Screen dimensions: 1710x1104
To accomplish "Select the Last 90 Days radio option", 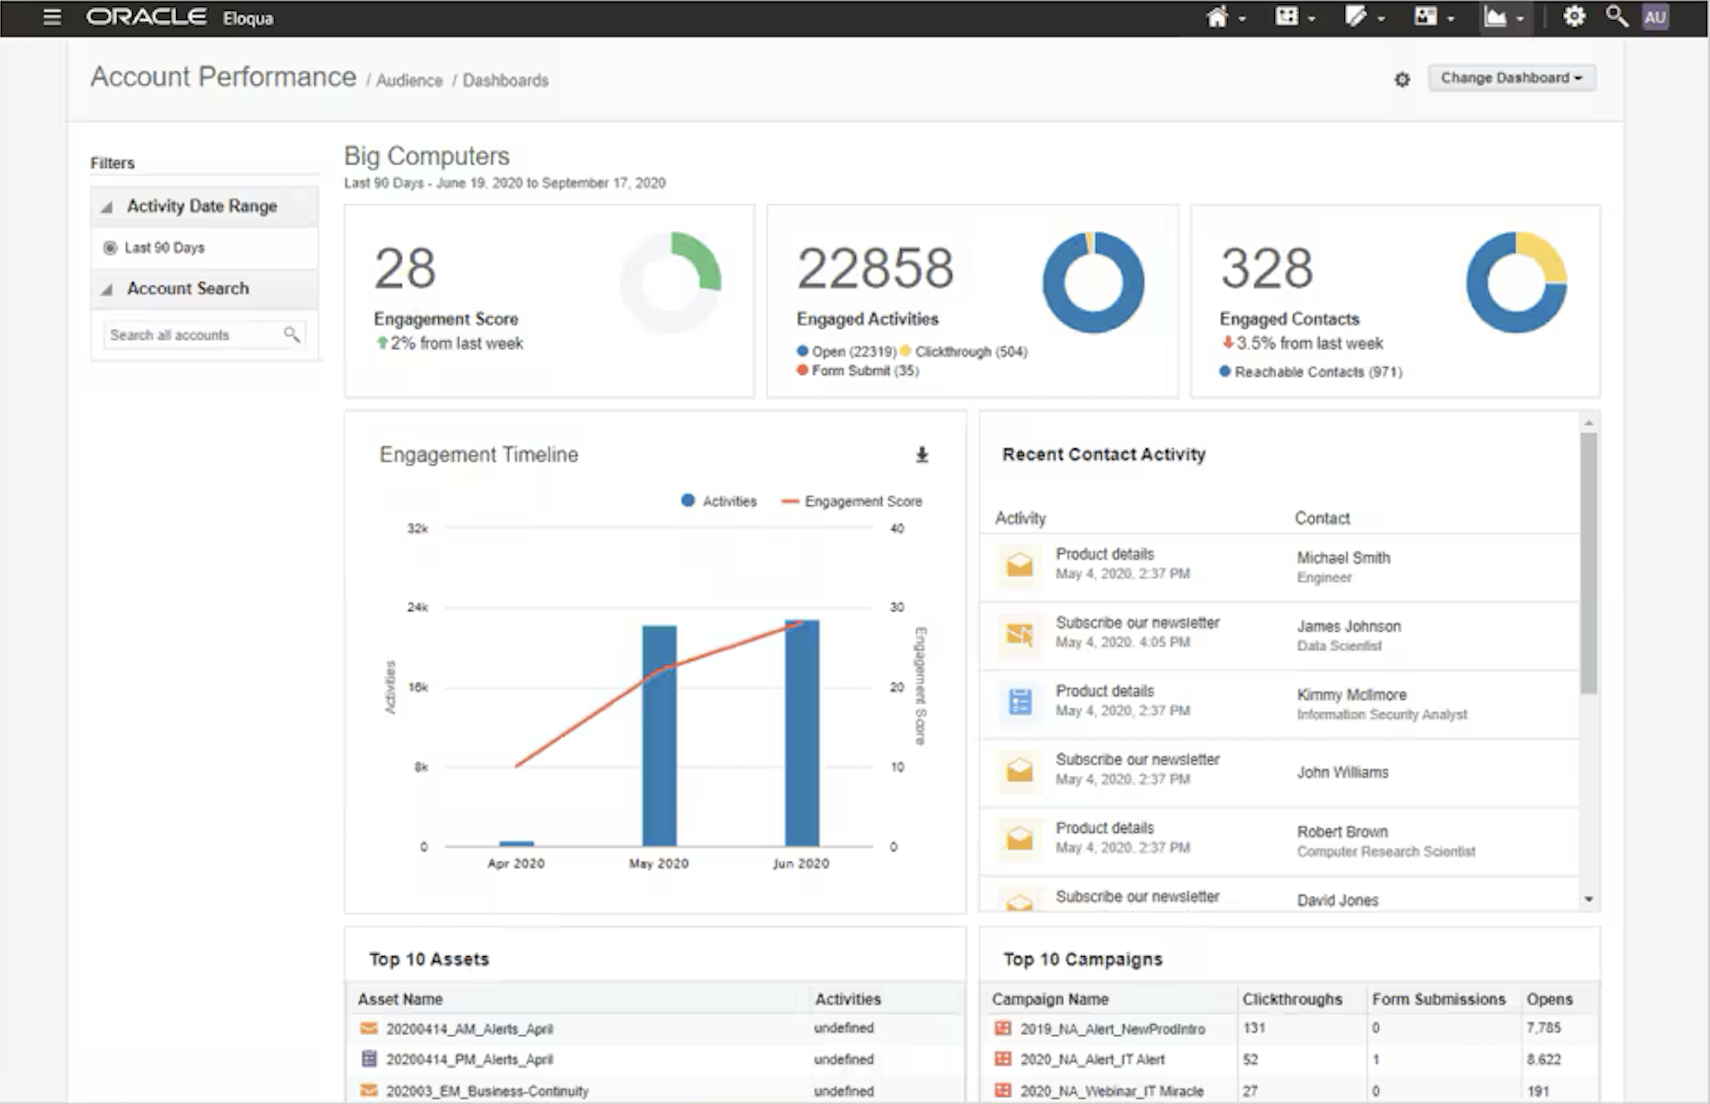I will point(110,247).
